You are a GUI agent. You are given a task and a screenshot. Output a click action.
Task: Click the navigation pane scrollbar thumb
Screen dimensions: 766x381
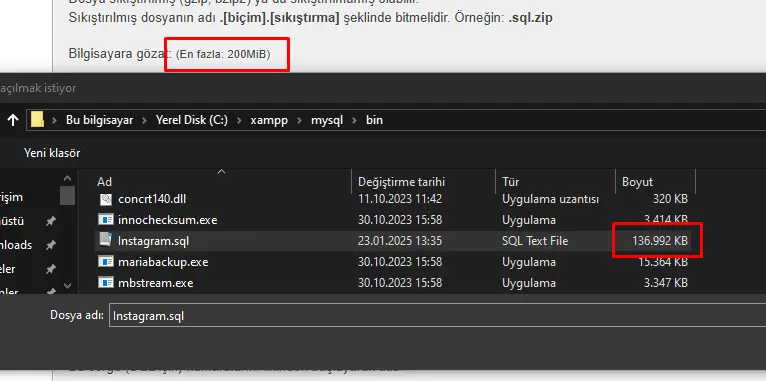click(x=67, y=195)
